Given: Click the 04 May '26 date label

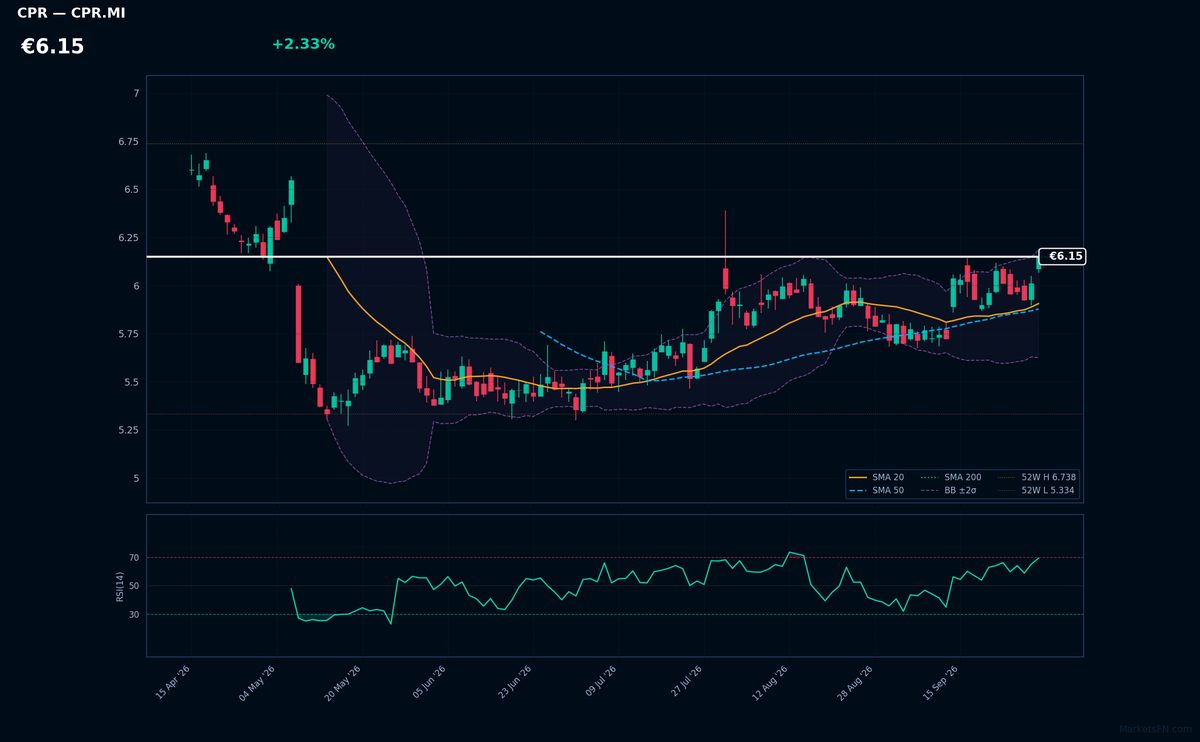Looking at the screenshot, I should click(x=256, y=683).
